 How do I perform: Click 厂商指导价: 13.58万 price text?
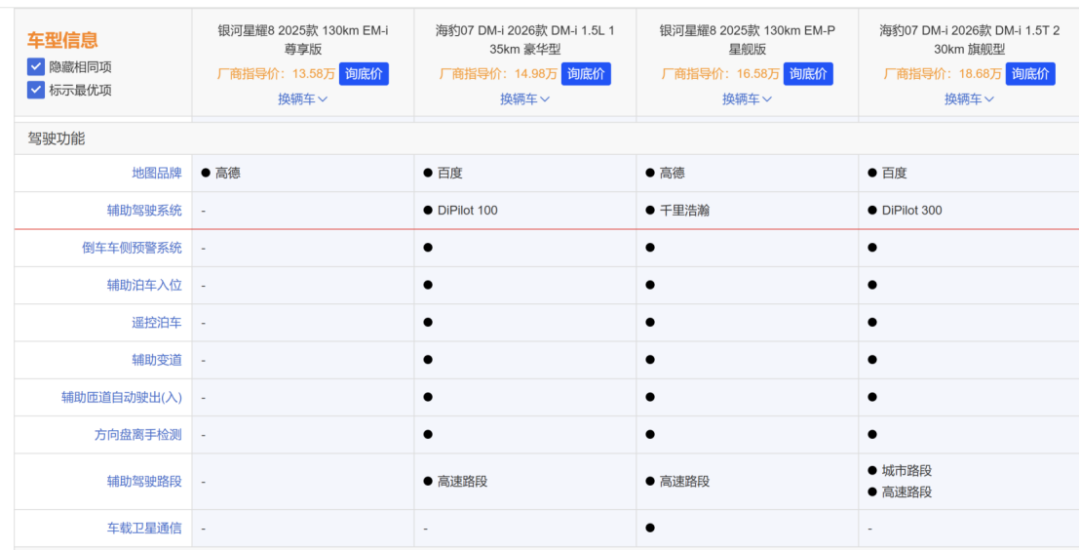pos(276,74)
